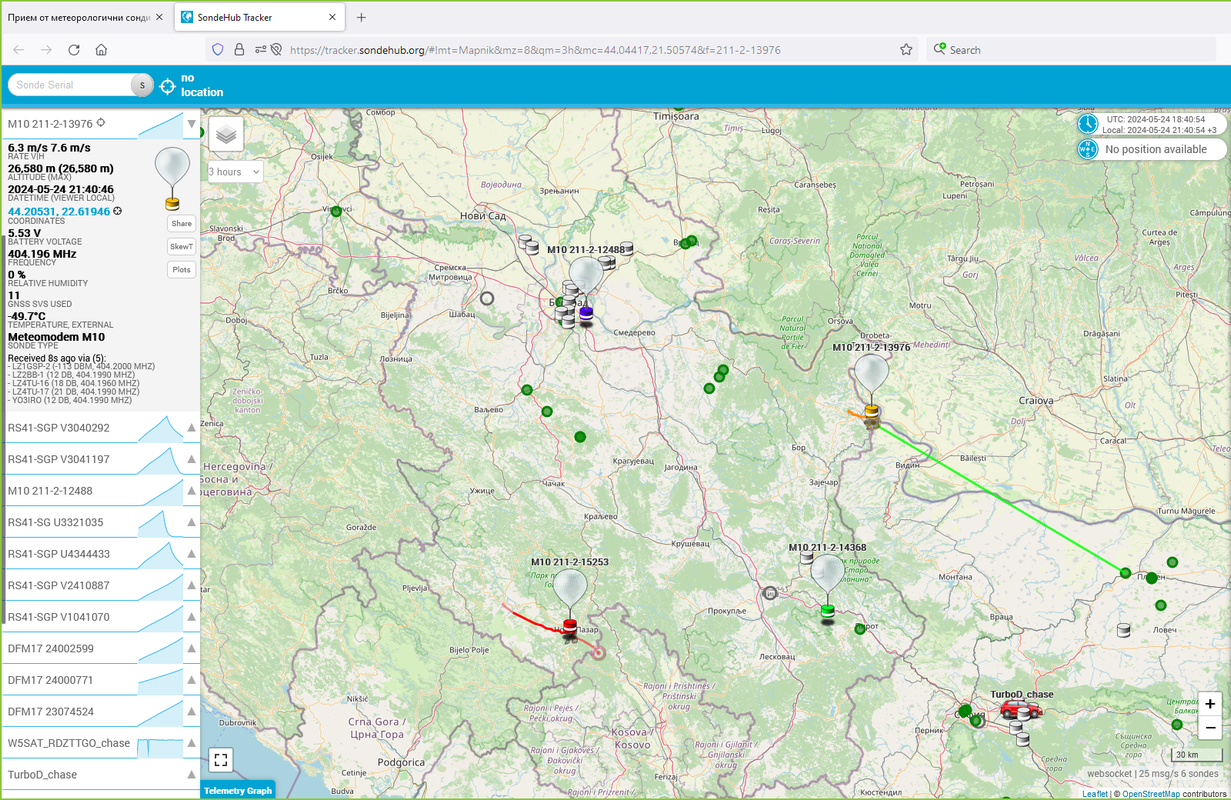Open the Telemetry Graph tab
The height and width of the screenshot is (800, 1231).
pyautogui.click(x=238, y=790)
